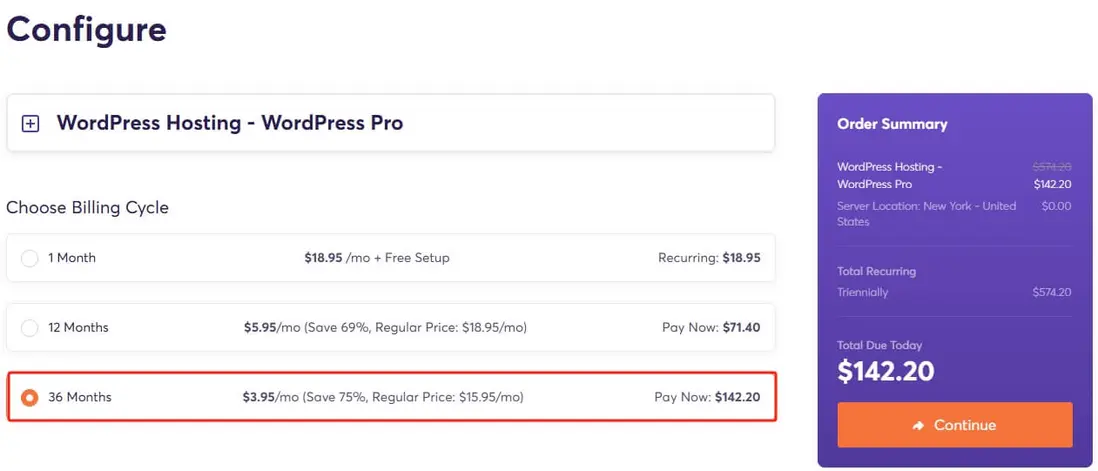Click the $3.95/mo Save 75% offer text
The width and height of the screenshot is (1098, 471).
coord(383,398)
